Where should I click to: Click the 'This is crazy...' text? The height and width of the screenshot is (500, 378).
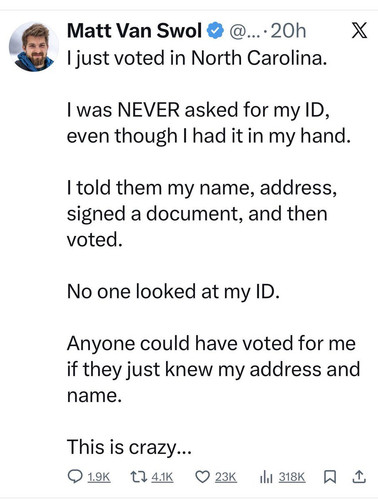pos(129,447)
